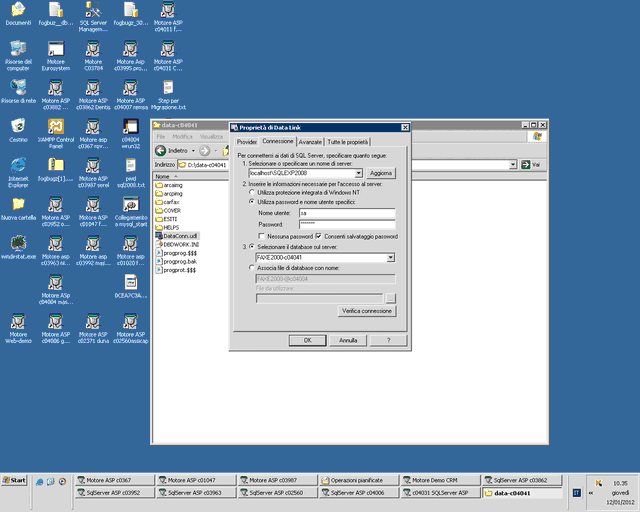Switch to the Provider tab
The height and width of the screenshot is (512, 640).
coord(247,142)
